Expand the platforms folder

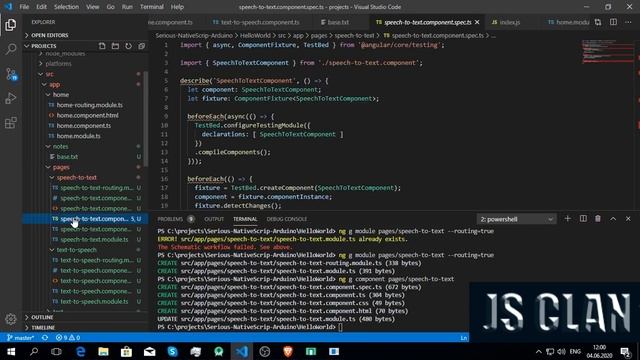pyautogui.click(x=58, y=64)
